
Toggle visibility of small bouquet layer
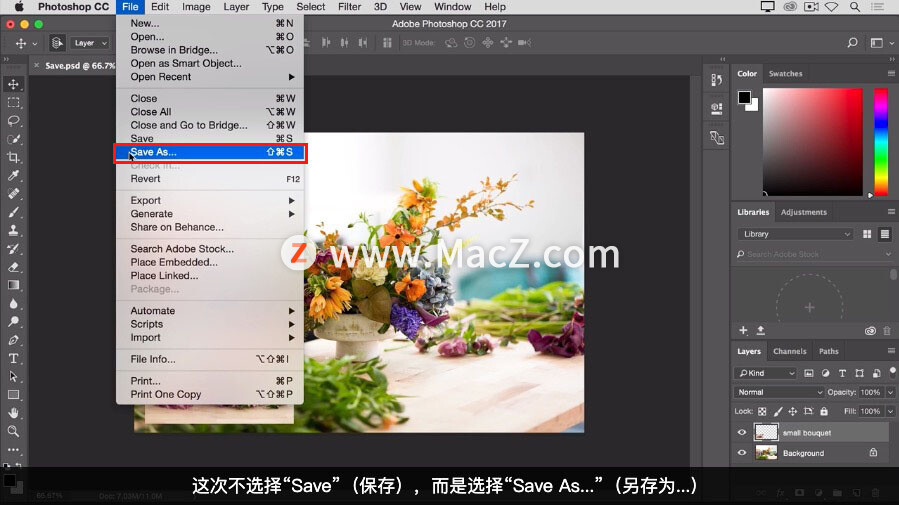click(742, 433)
